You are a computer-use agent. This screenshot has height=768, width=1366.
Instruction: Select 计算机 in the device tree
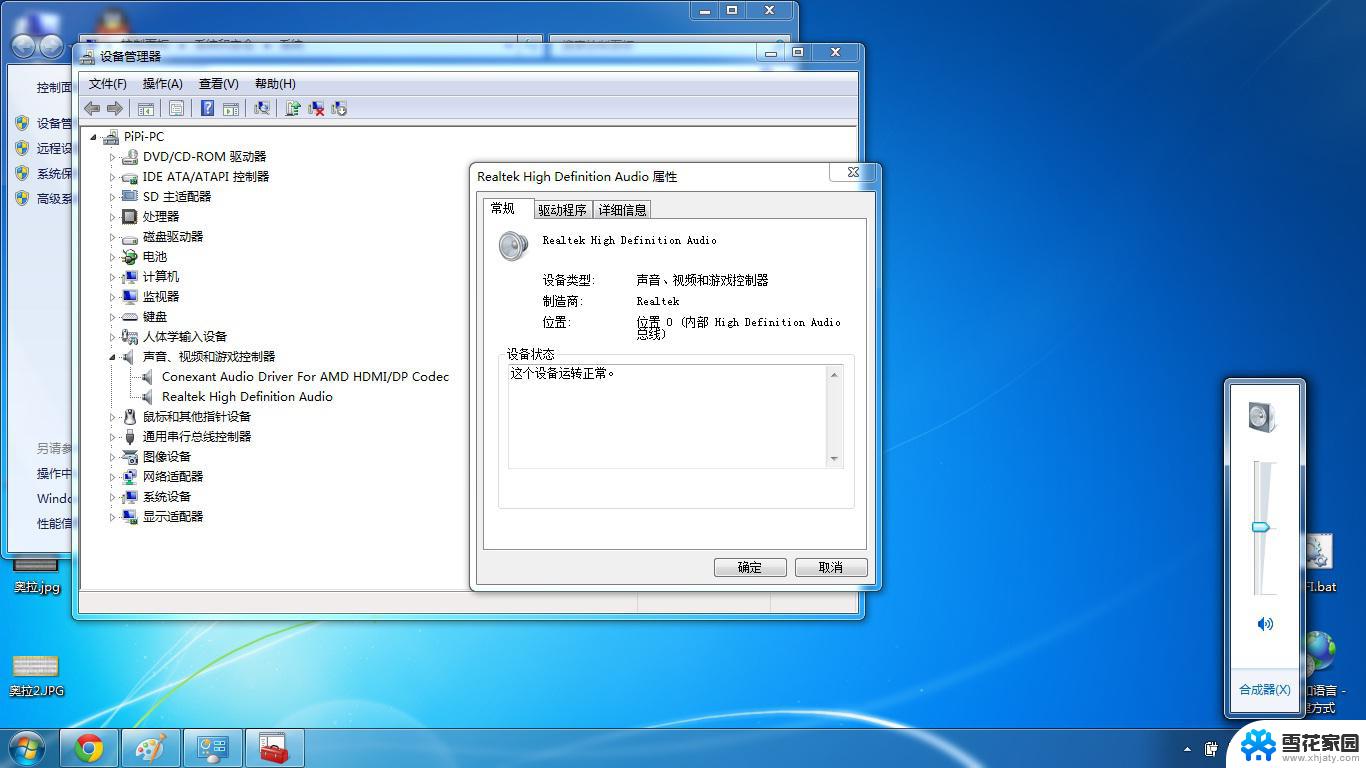pyautogui.click(x=161, y=277)
